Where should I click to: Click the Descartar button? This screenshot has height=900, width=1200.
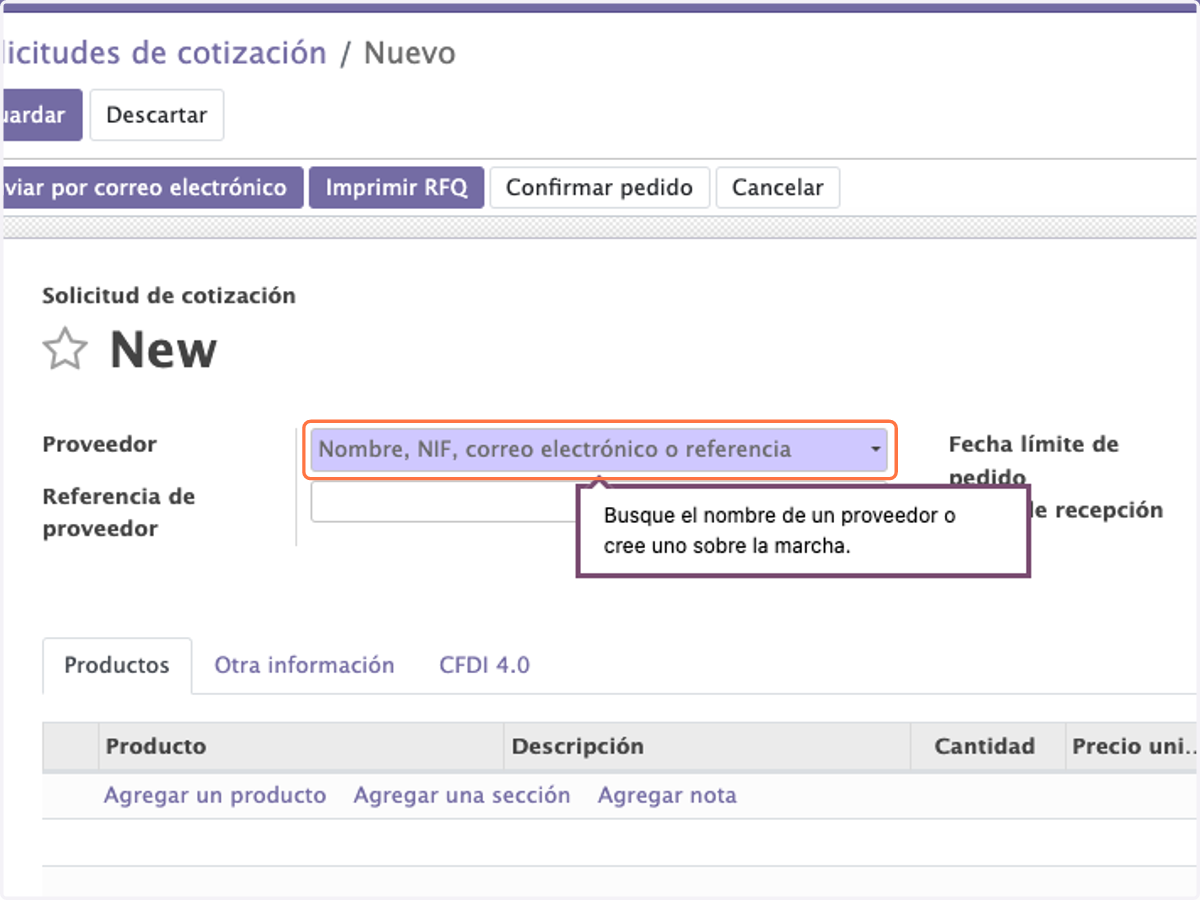tap(157, 115)
